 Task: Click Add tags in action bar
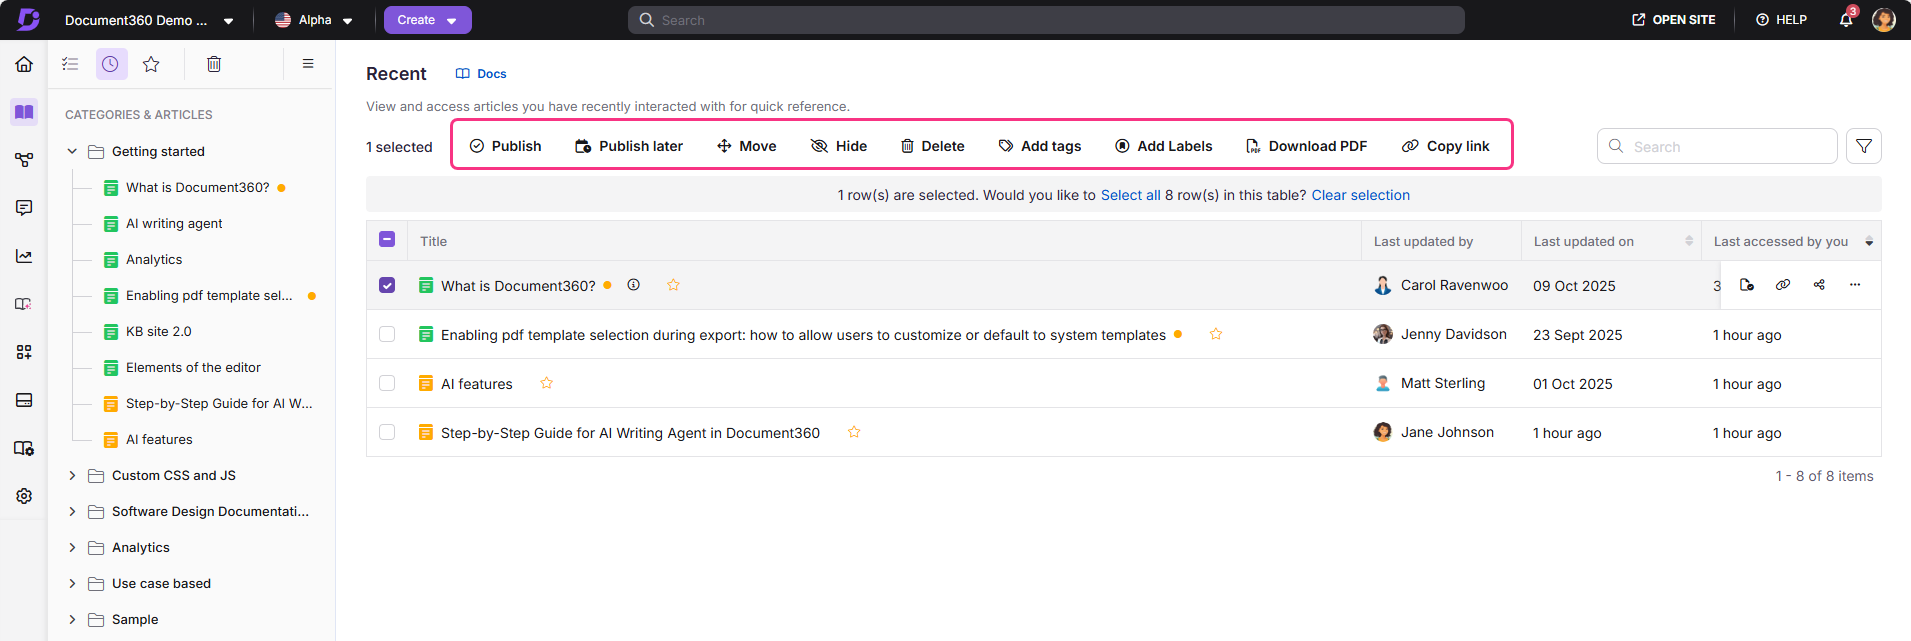[x=1040, y=146]
